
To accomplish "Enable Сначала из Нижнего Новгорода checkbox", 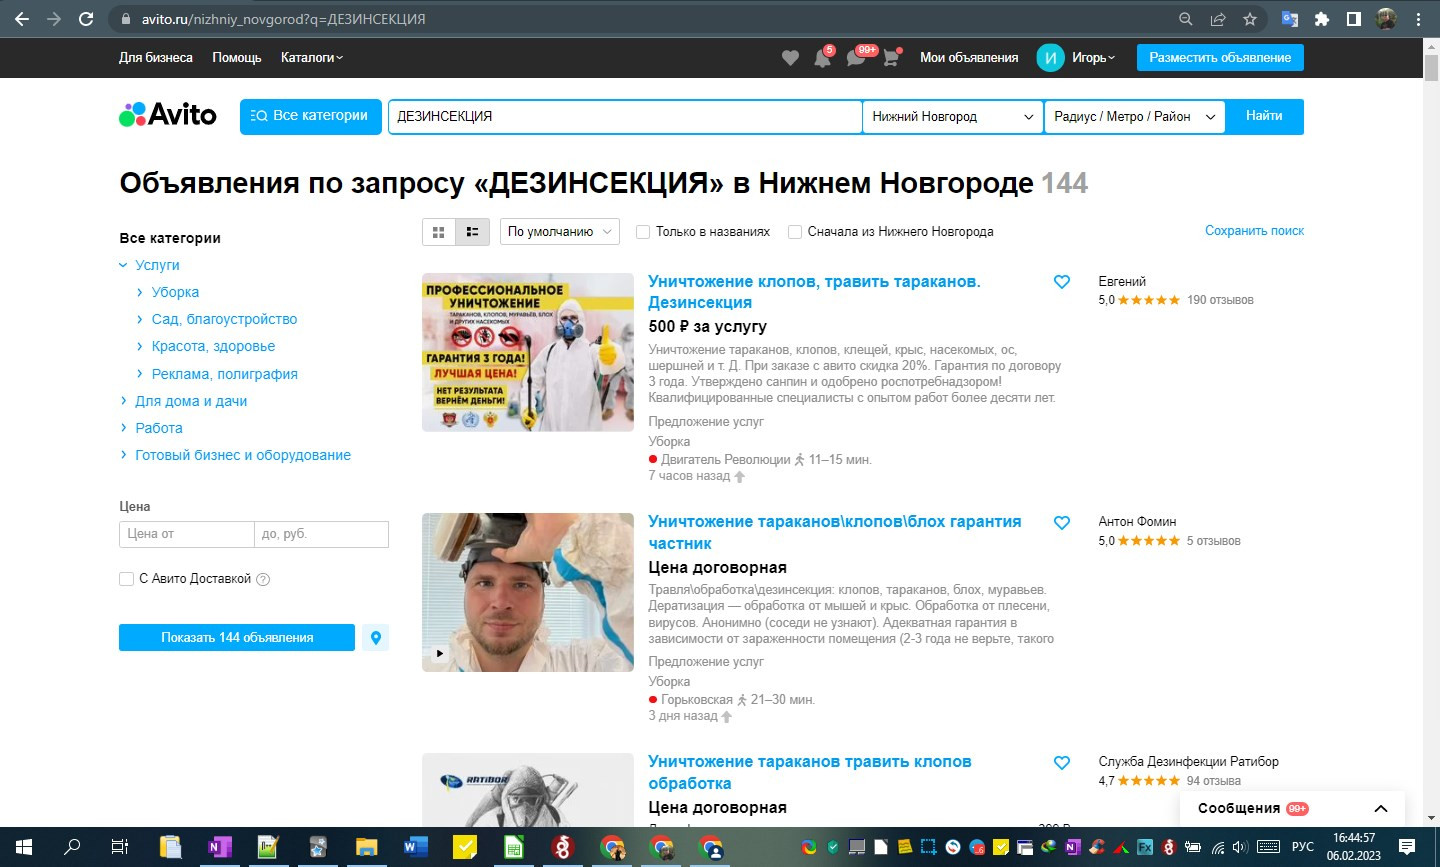I will click(795, 232).
